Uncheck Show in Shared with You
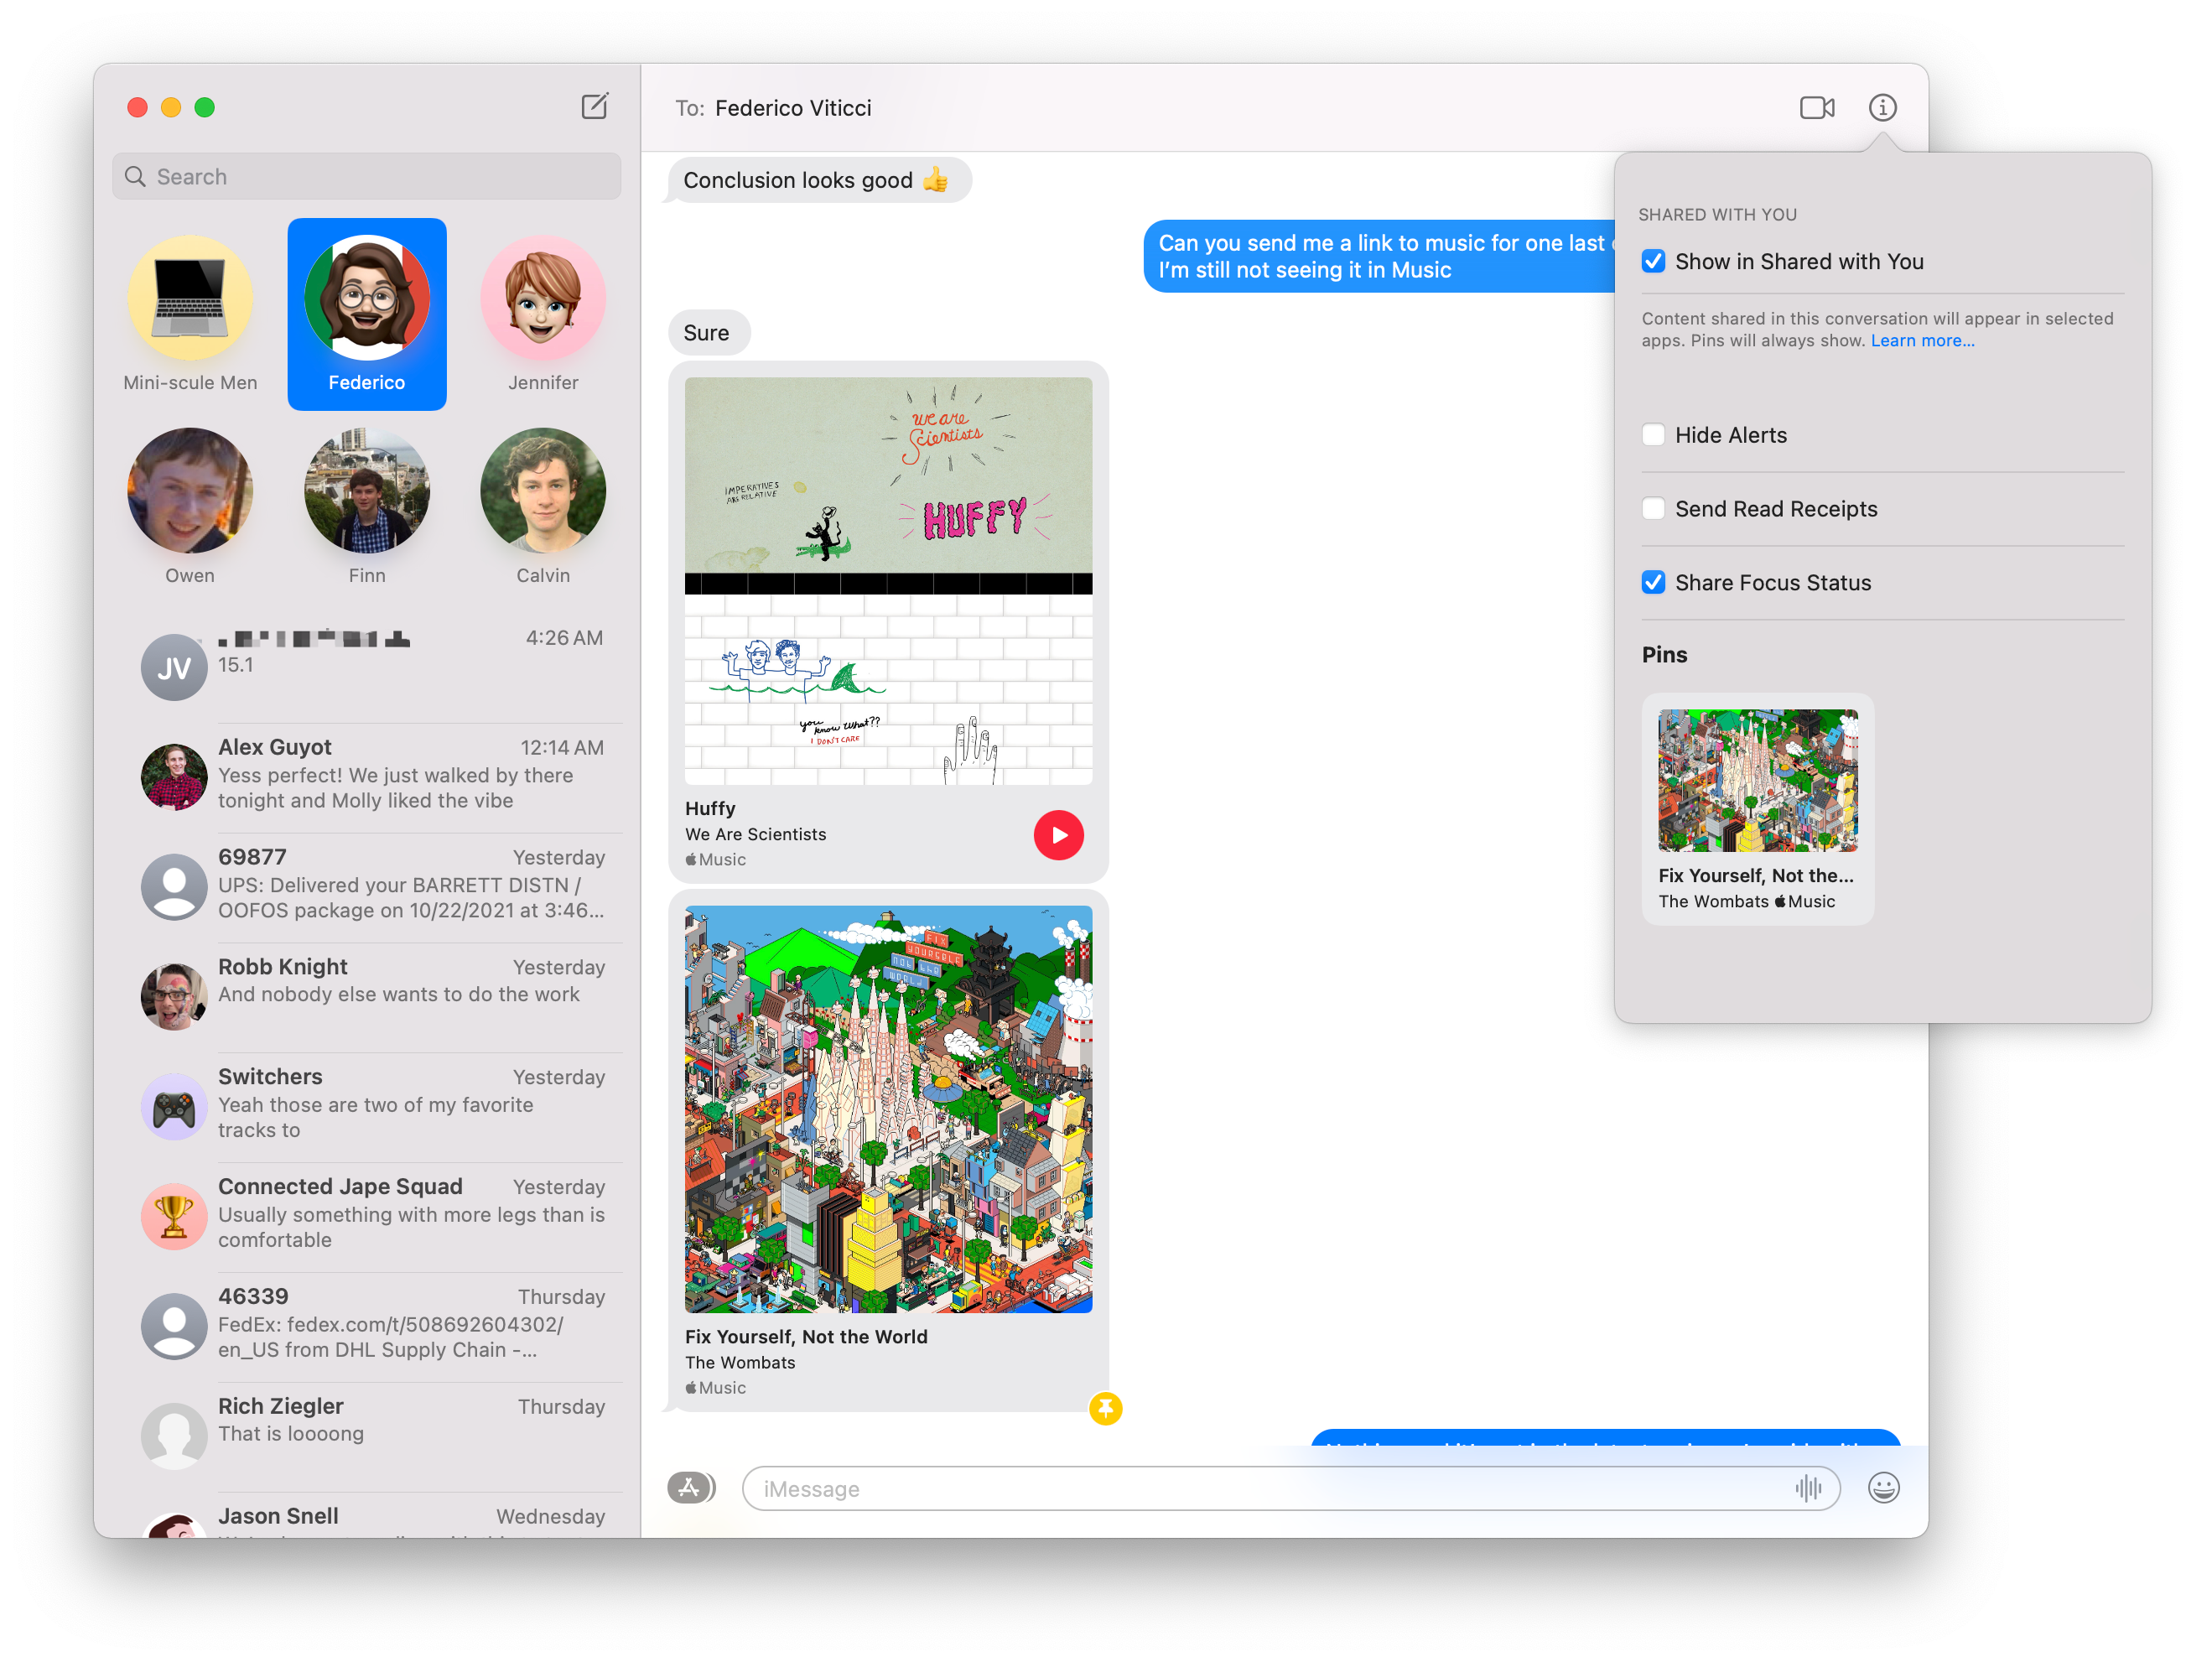This screenshot has width=2212, height=1662. point(1653,262)
